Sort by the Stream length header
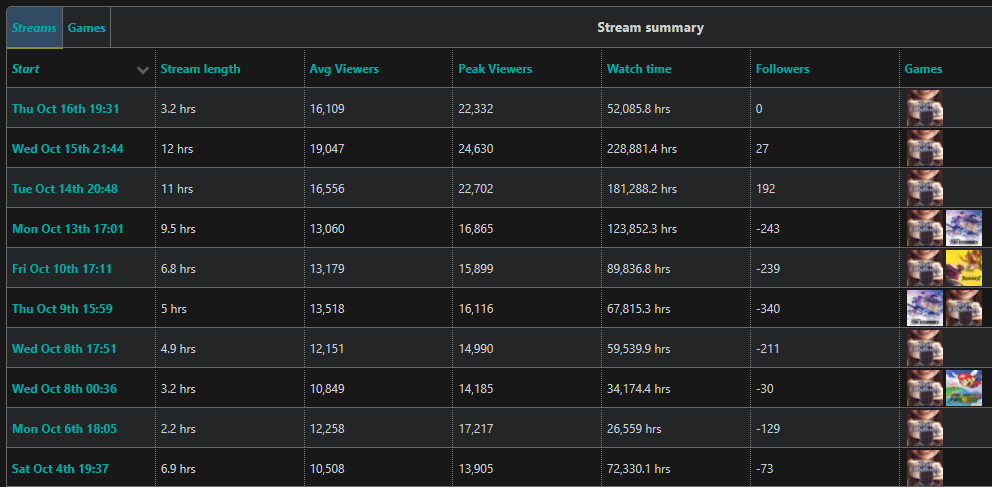 tap(200, 69)
